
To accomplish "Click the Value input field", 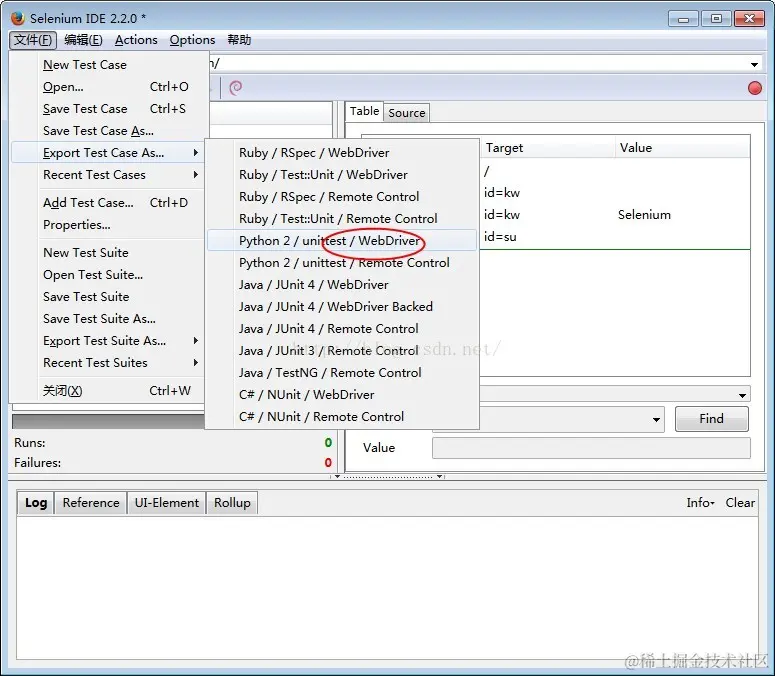I will [591, 448].
